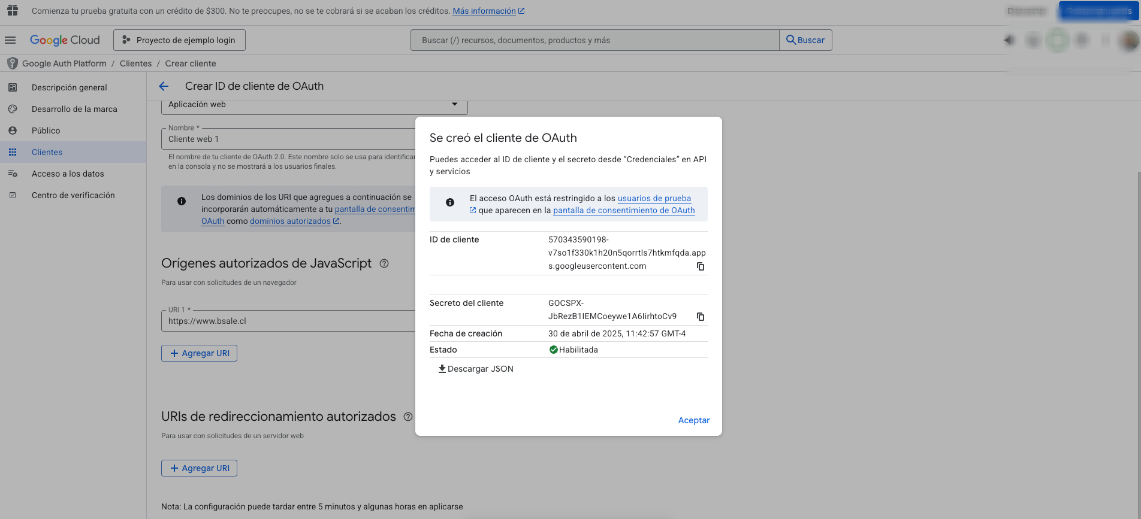Viewport: 1141px width, 519px height.
Task: Click the secret value starting GOCSPX-
Action: click(x=613, y=309)
